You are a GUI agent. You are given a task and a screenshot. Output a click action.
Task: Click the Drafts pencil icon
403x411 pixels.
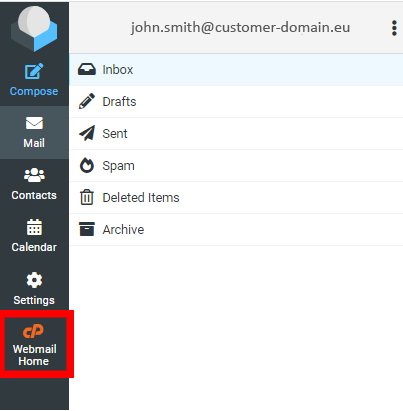(x=87, y=101)
